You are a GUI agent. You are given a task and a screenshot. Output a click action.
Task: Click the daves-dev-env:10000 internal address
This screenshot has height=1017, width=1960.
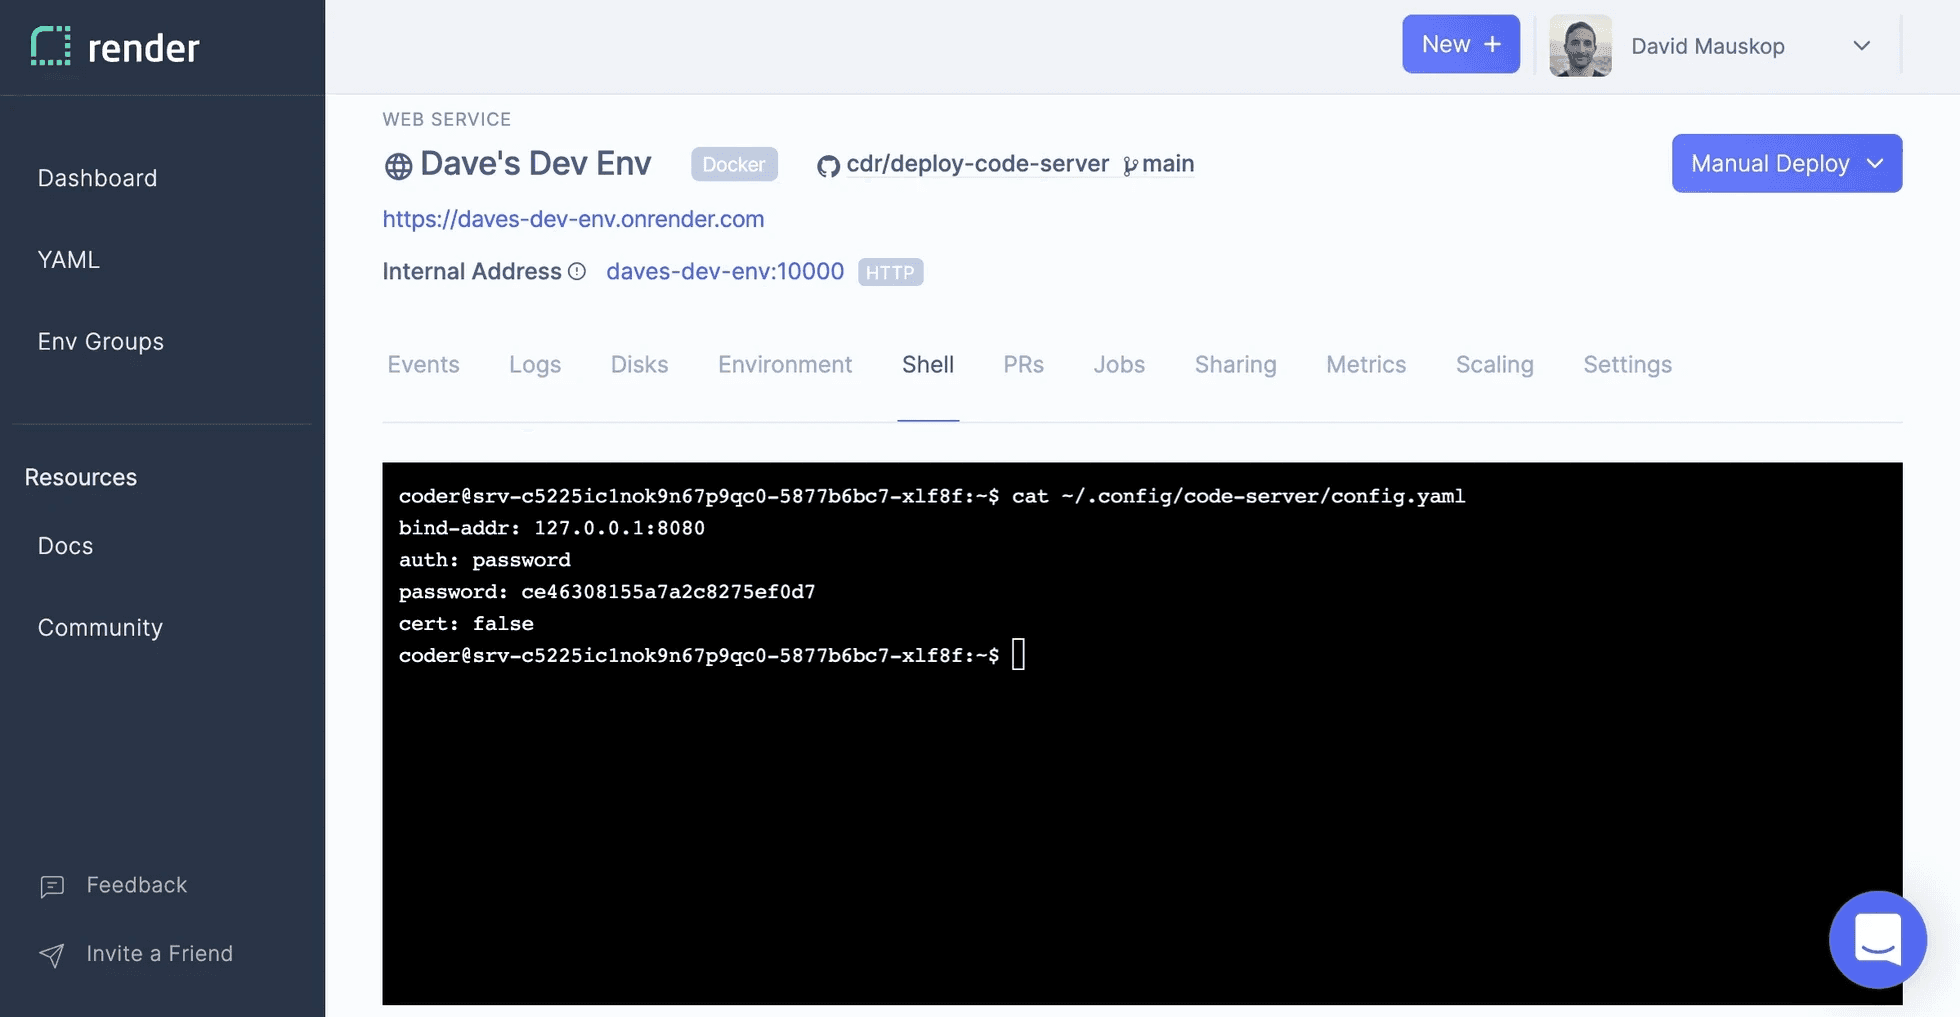coord(725,271)
